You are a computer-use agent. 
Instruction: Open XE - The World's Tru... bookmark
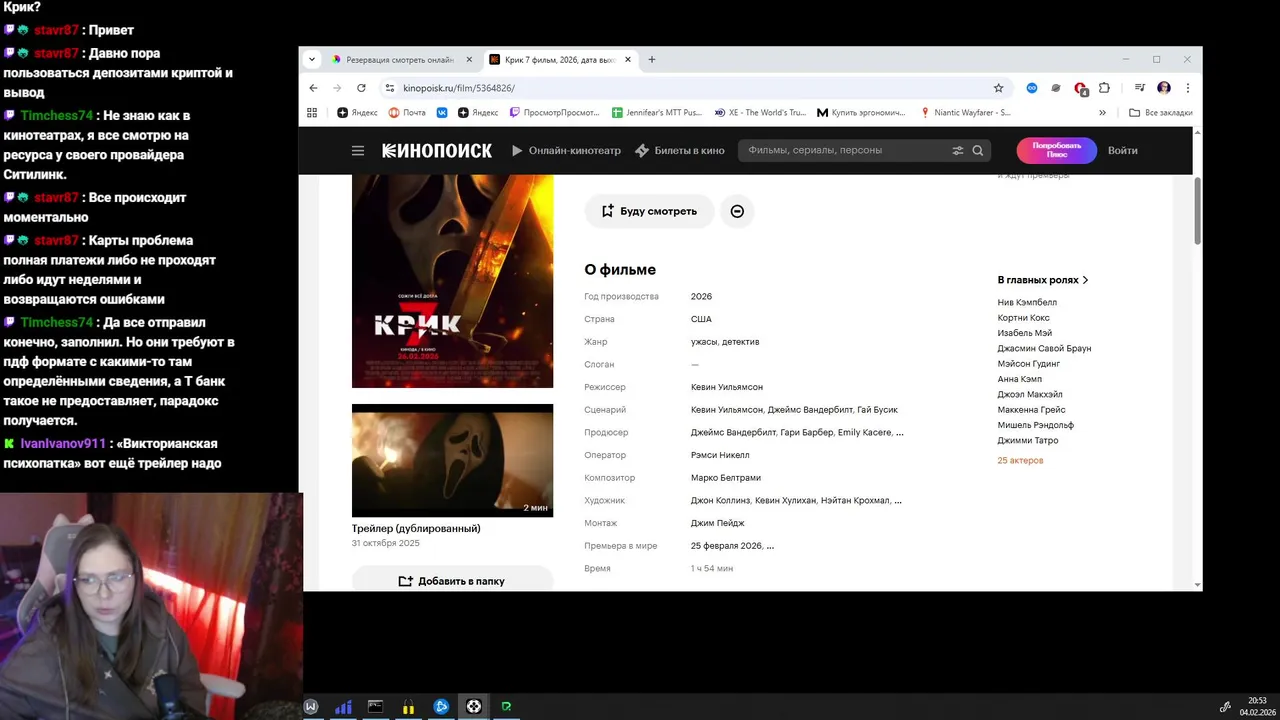pyautogui.click(x=760, y=113)
